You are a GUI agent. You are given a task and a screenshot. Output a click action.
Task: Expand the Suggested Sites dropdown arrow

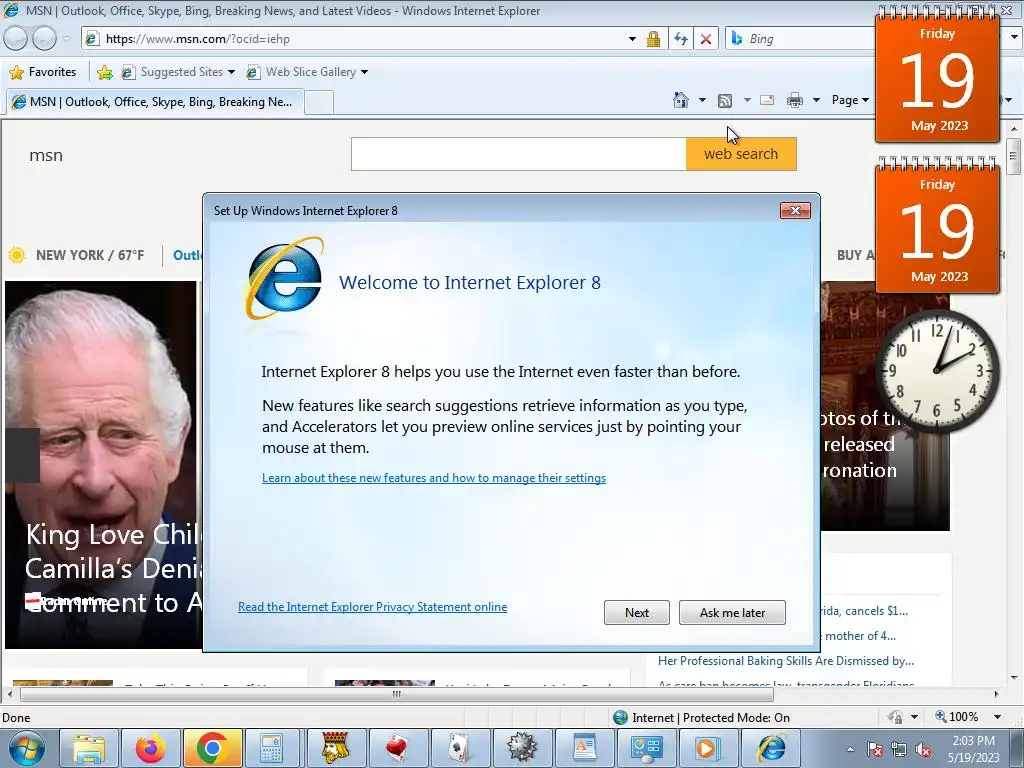point(231,72)
